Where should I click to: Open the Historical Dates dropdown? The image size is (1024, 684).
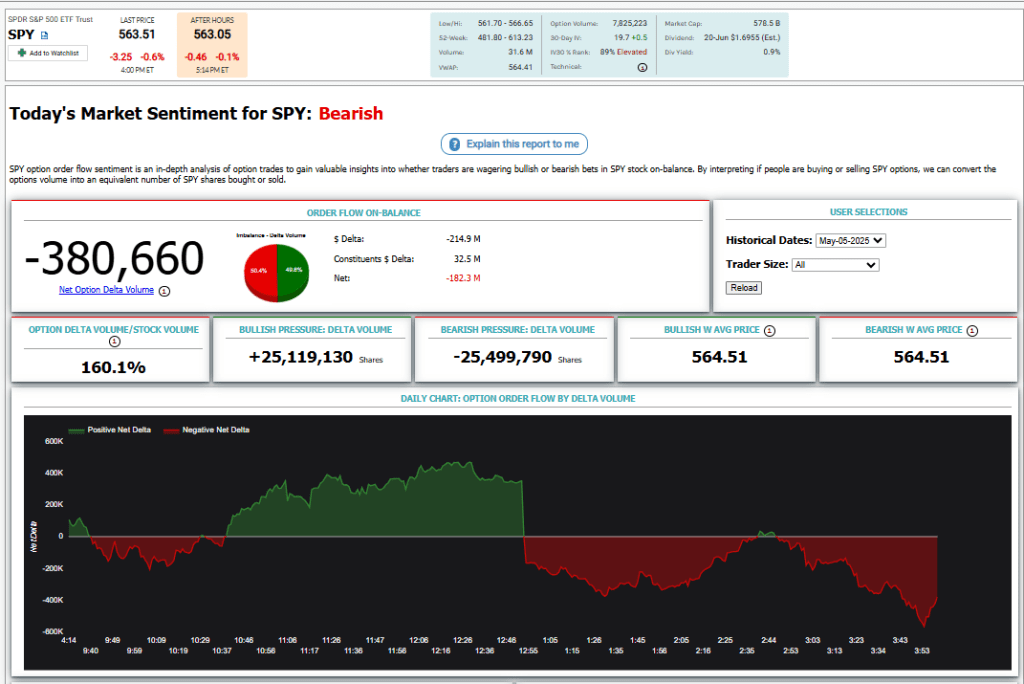click(x=850, y=240)
